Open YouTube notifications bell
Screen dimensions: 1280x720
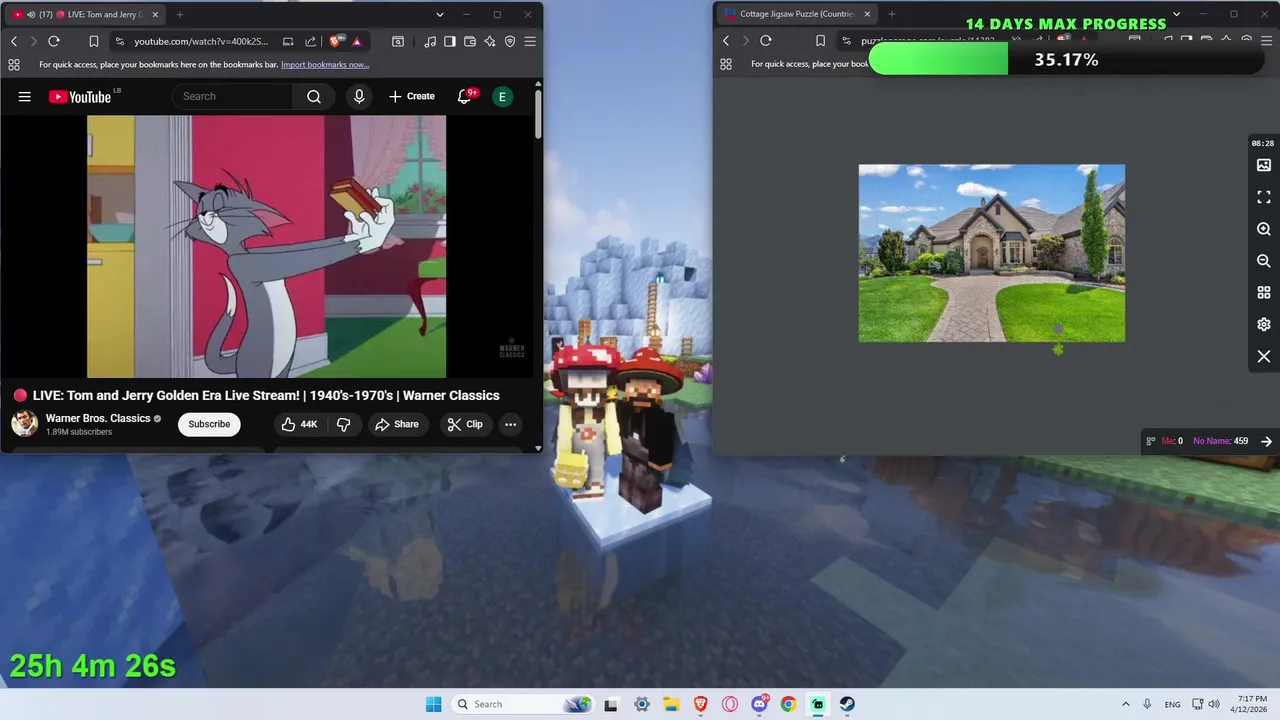pos(465,96)
